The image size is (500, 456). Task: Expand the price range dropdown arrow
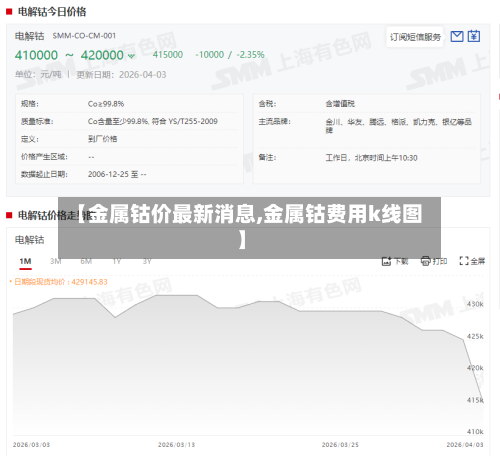pyautogui.click(x=132, y=56)
